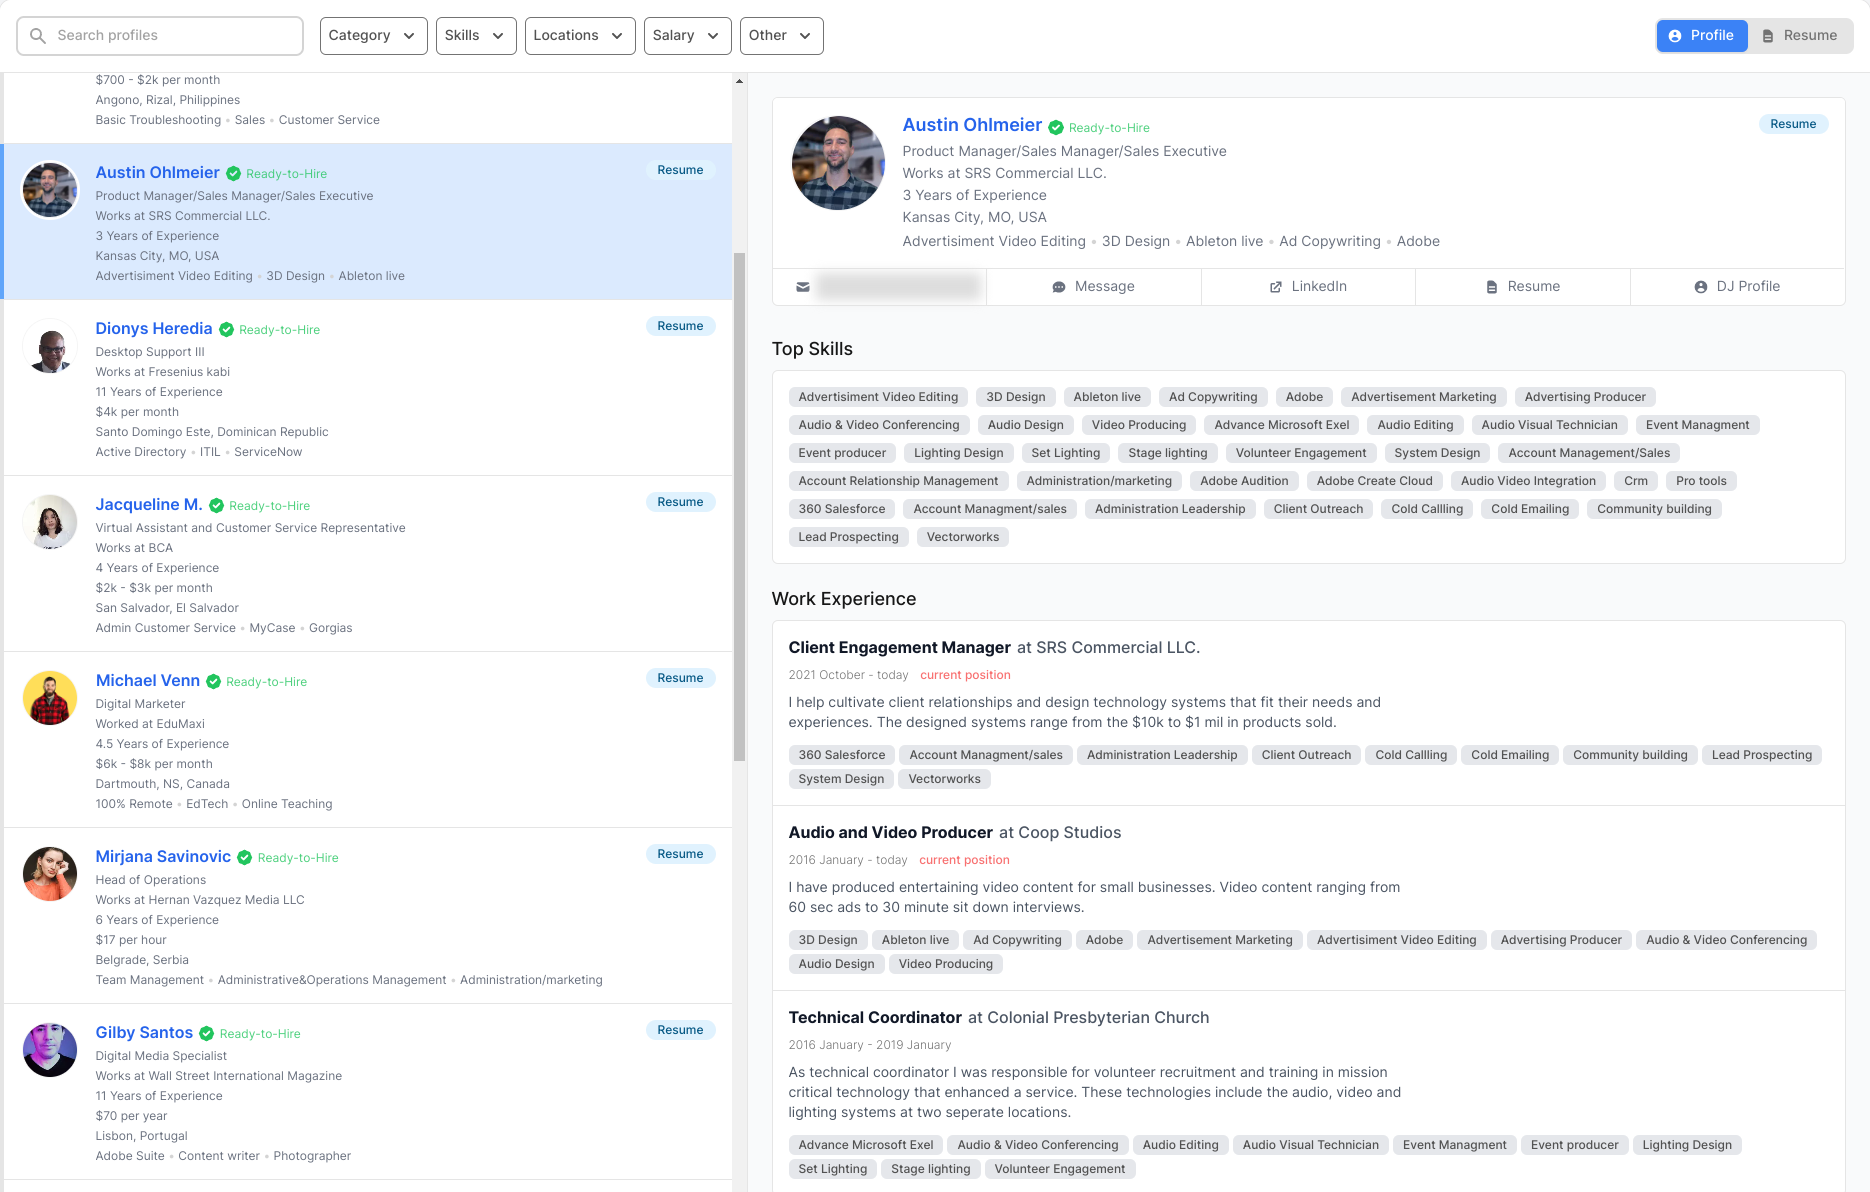Switch to the Profile view toggle
The height and width of the screenshot is (1192, 1870).
pyautogui.click(x=1702, y=36)
